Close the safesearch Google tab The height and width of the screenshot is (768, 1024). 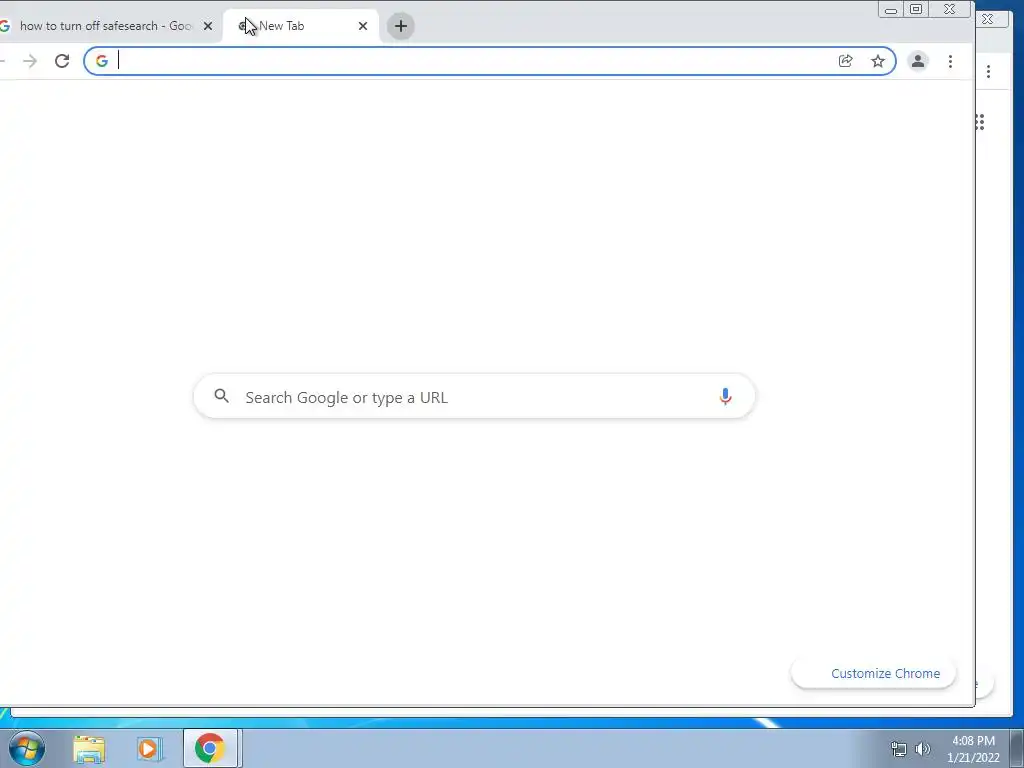click(x=208, y=26)
